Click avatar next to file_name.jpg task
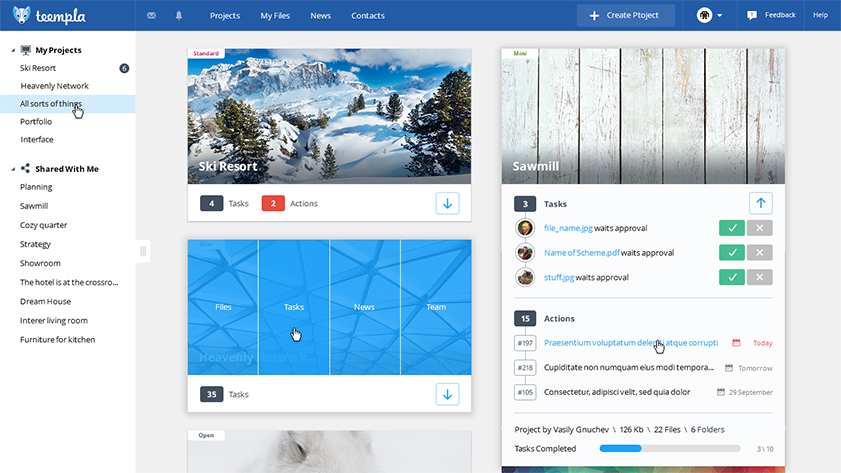841x473 pixels. [x=525, y=228]
